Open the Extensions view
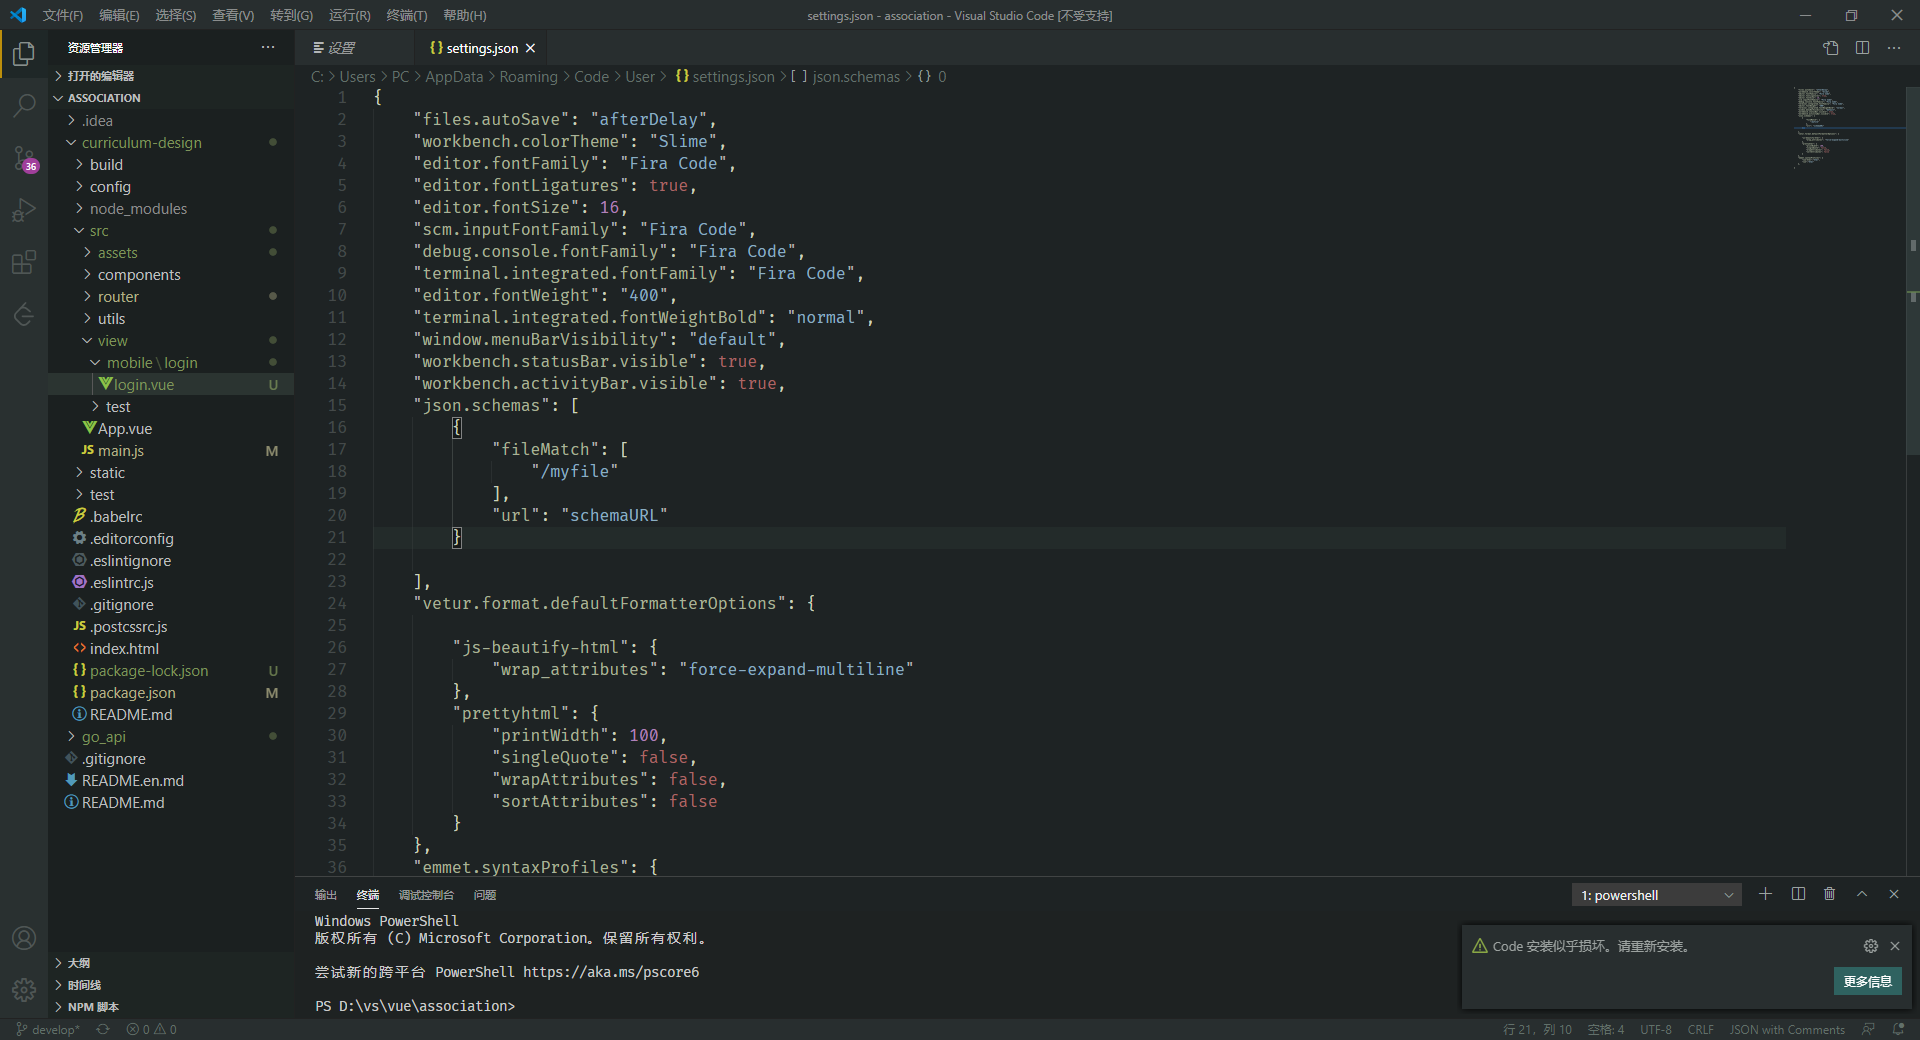Viewport: 1920px width, 1040px height. (x=24, y=262)
